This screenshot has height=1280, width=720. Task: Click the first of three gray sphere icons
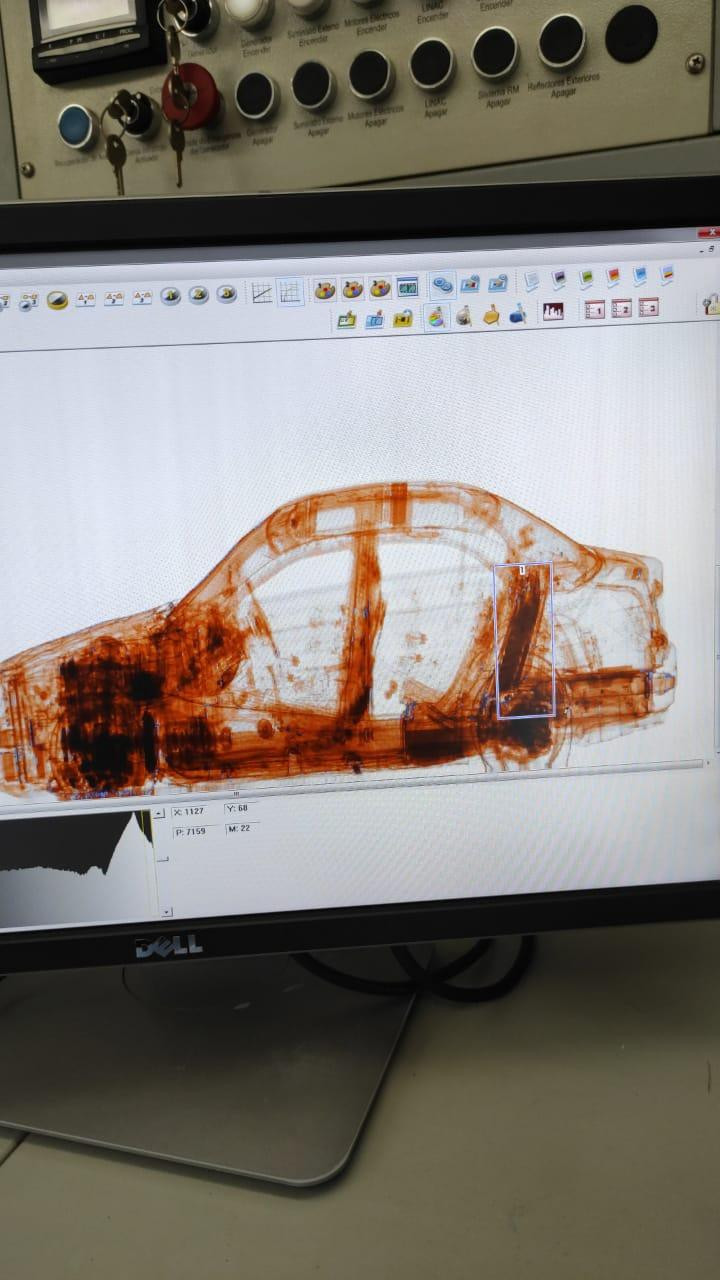tap(171, 296)
